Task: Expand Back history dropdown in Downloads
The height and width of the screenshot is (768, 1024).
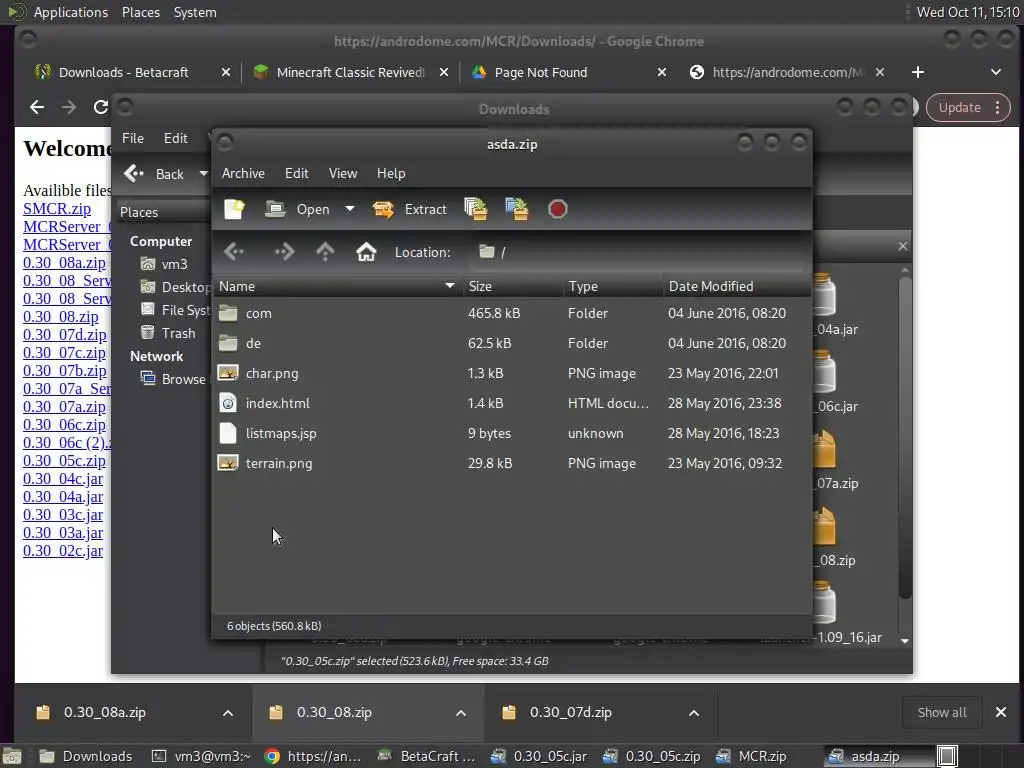Action: 203,174
